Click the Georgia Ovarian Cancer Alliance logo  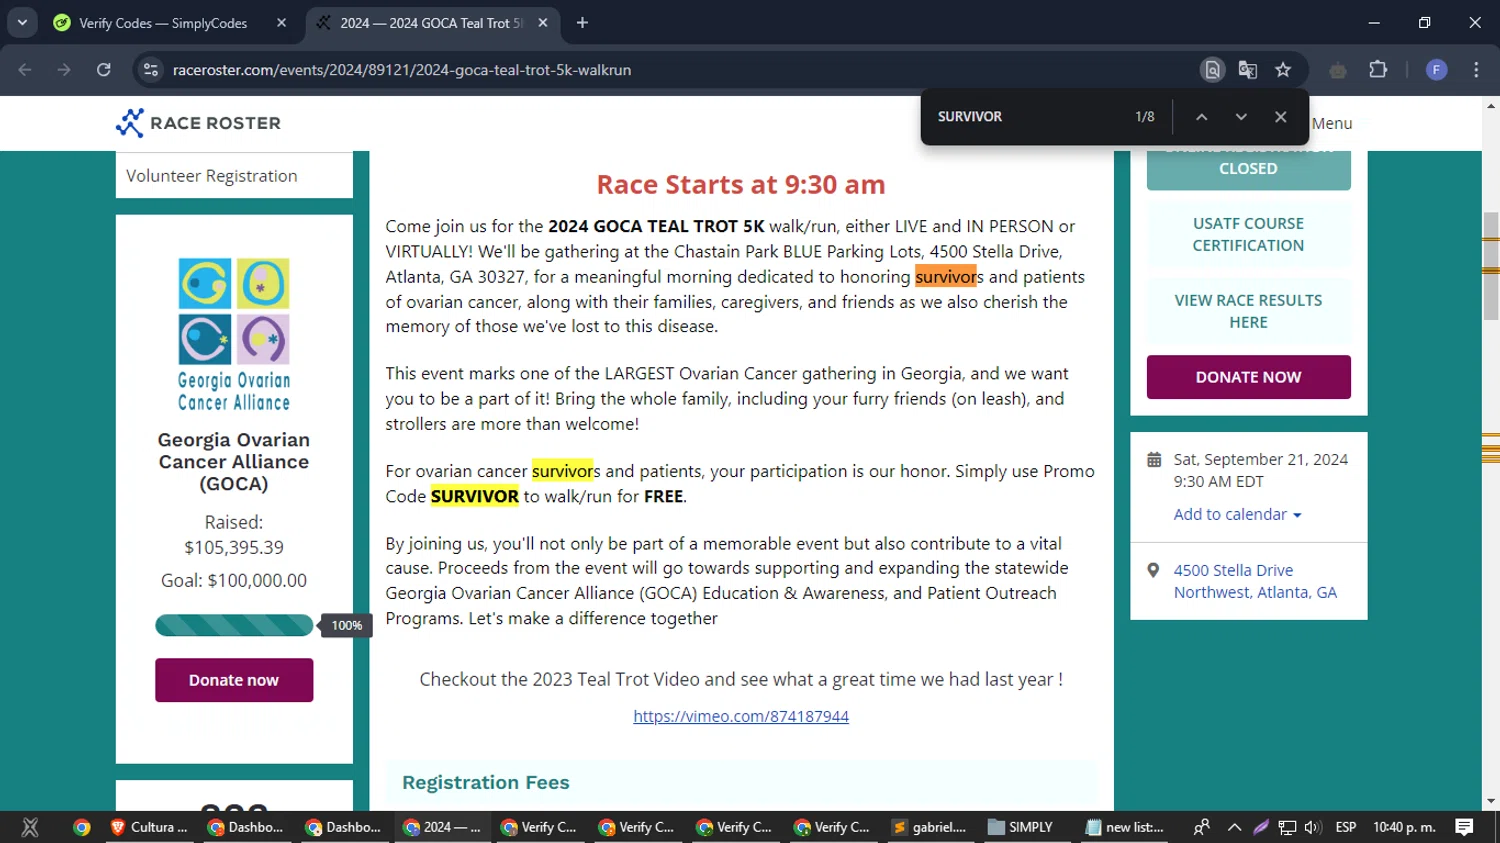point(234,335)
